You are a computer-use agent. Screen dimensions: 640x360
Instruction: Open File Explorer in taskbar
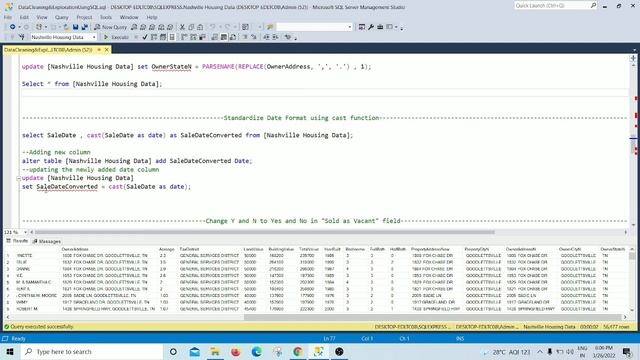point(215,351)
